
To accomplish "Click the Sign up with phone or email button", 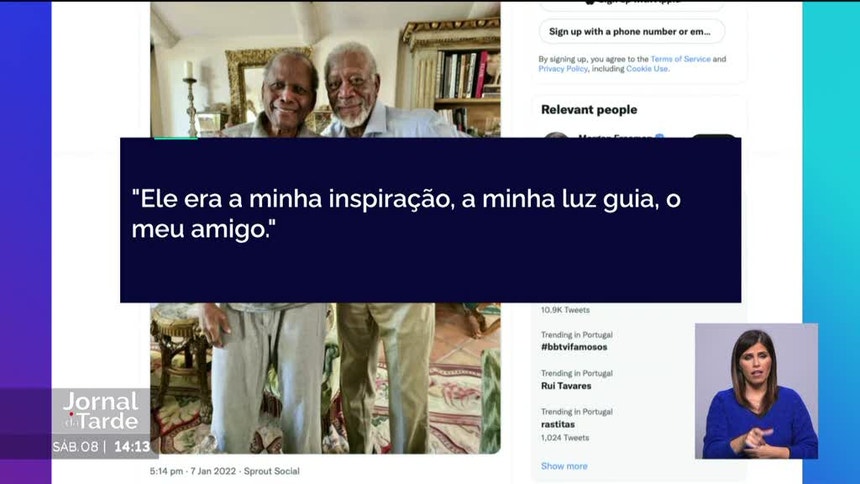I will [631, 32].
